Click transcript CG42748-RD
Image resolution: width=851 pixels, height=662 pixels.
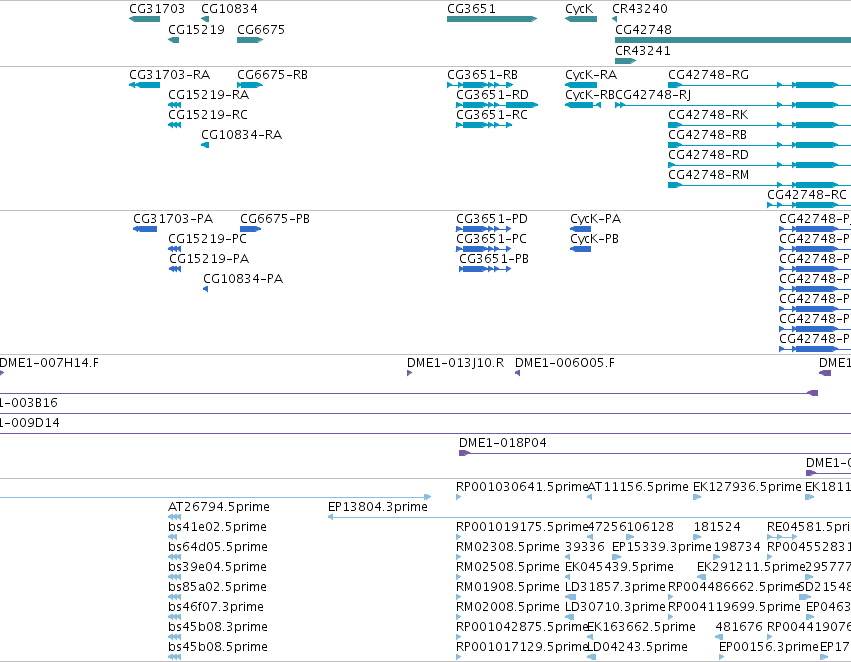[708, 155]
